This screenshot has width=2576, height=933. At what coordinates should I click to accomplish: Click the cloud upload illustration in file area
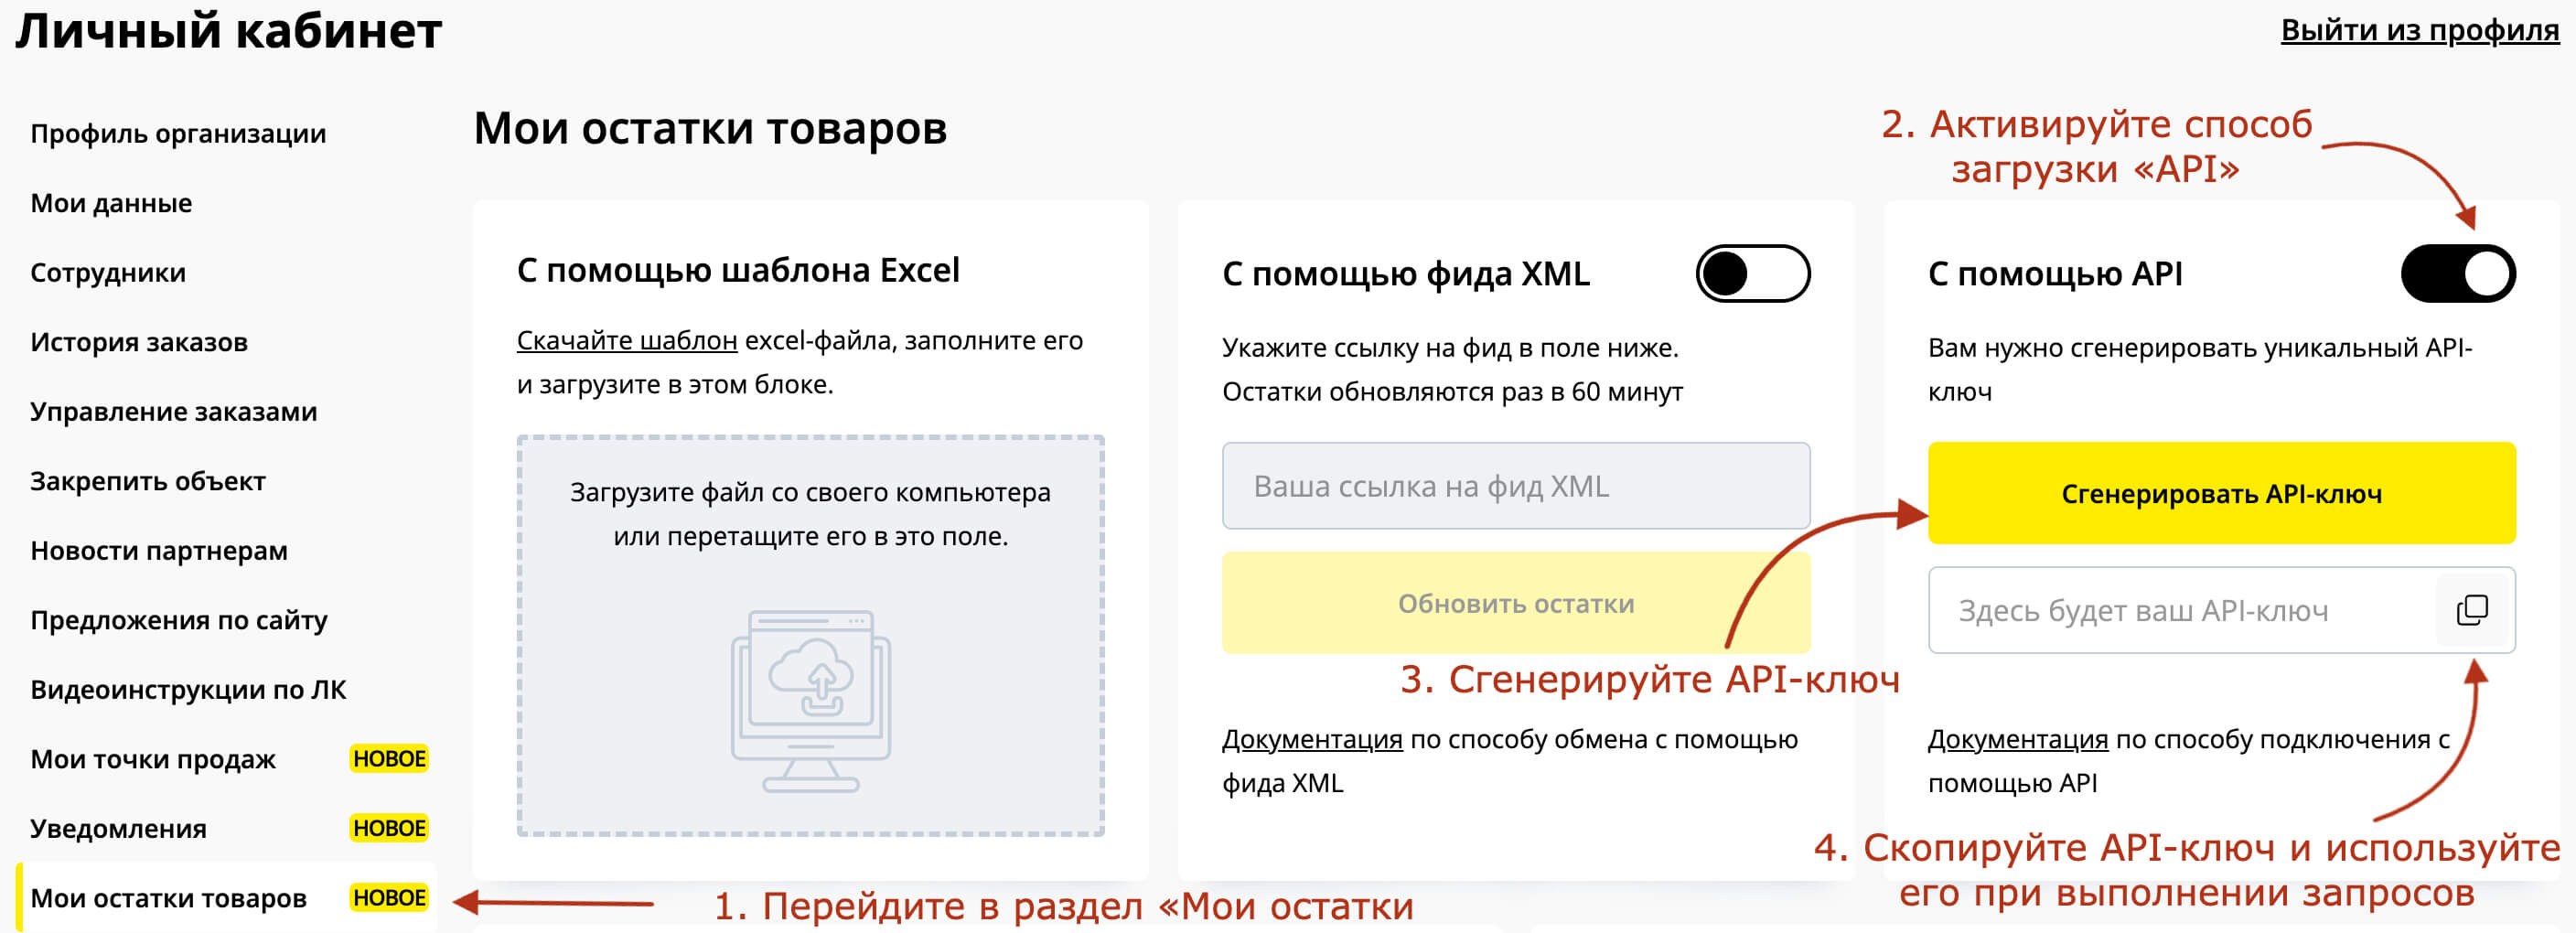point(813,700)
